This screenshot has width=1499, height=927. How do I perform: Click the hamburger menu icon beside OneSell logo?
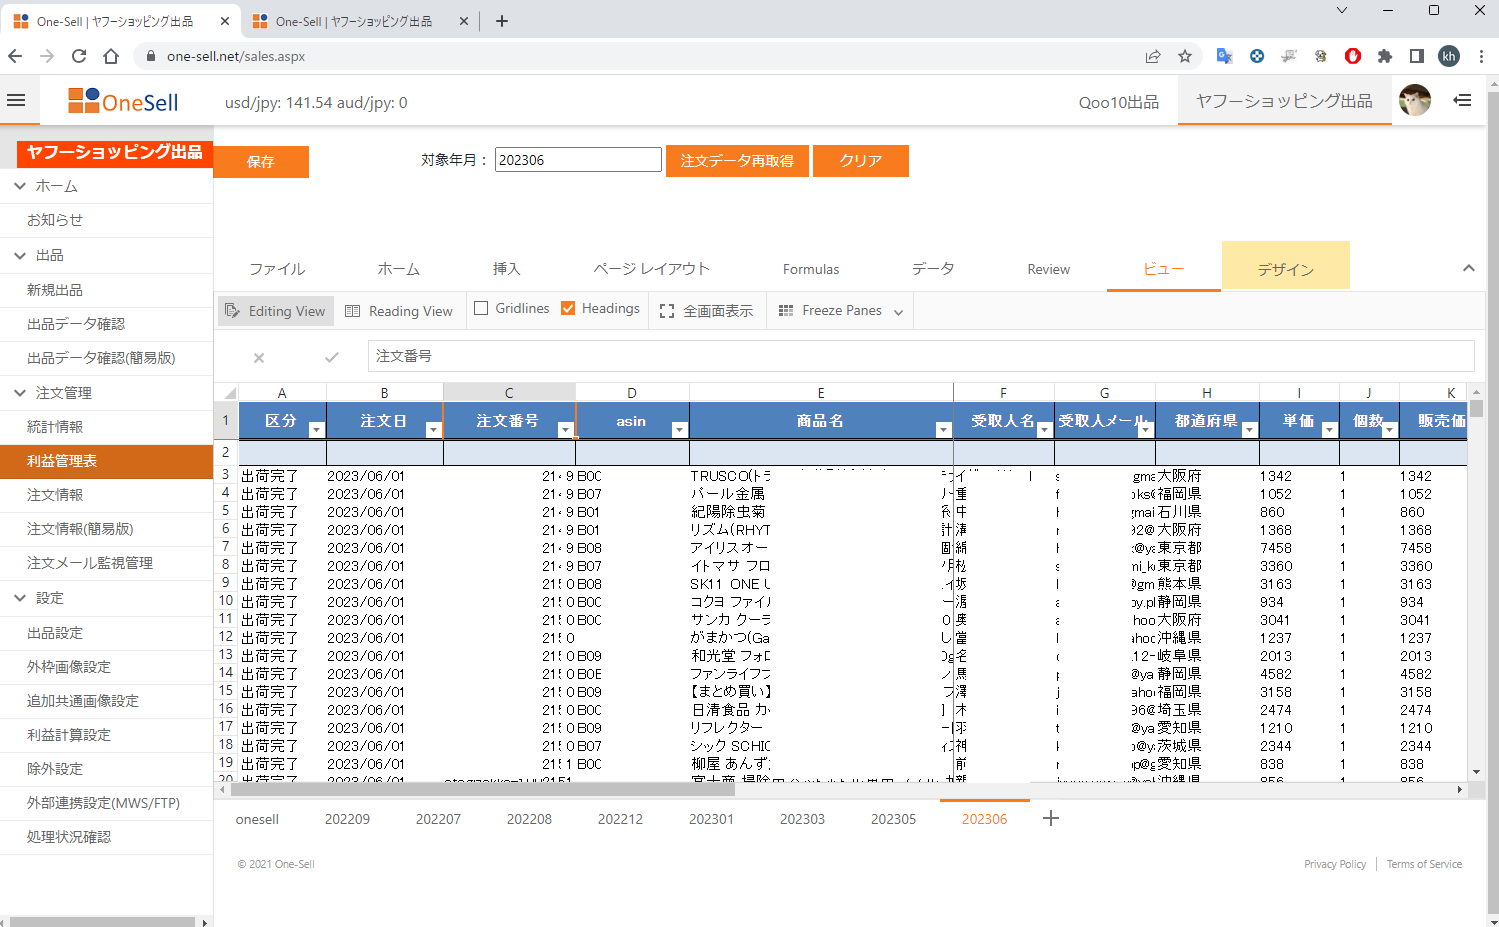click(x=16, y=100)
